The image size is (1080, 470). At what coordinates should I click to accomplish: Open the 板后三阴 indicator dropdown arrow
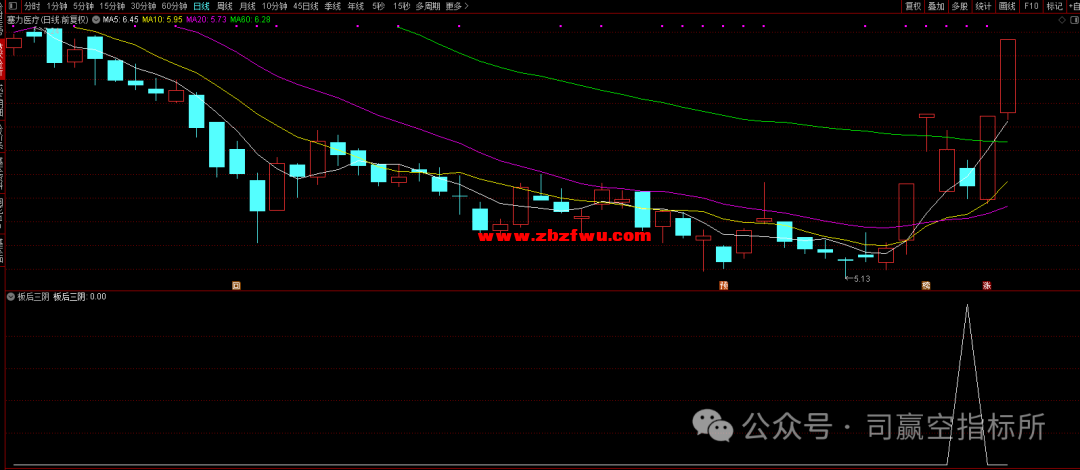pyautogui.click(x=10, y=297)
